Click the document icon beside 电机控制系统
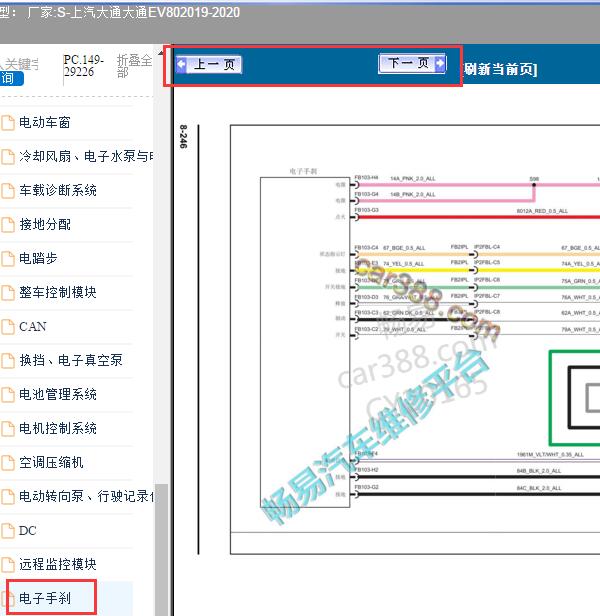This screenshot has height=616, width=600. point(8,429)
